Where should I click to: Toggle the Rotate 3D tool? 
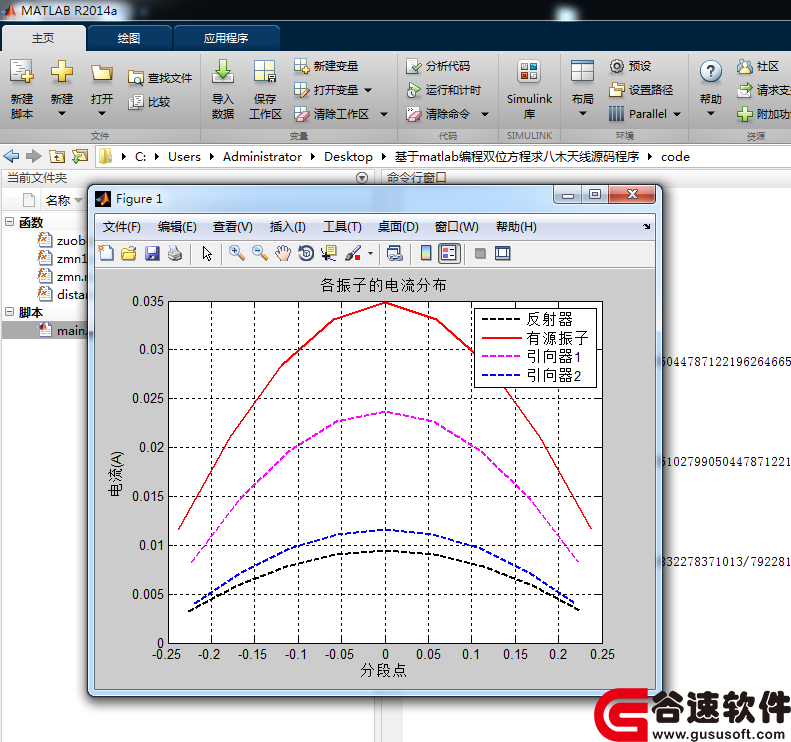point(306,253)
